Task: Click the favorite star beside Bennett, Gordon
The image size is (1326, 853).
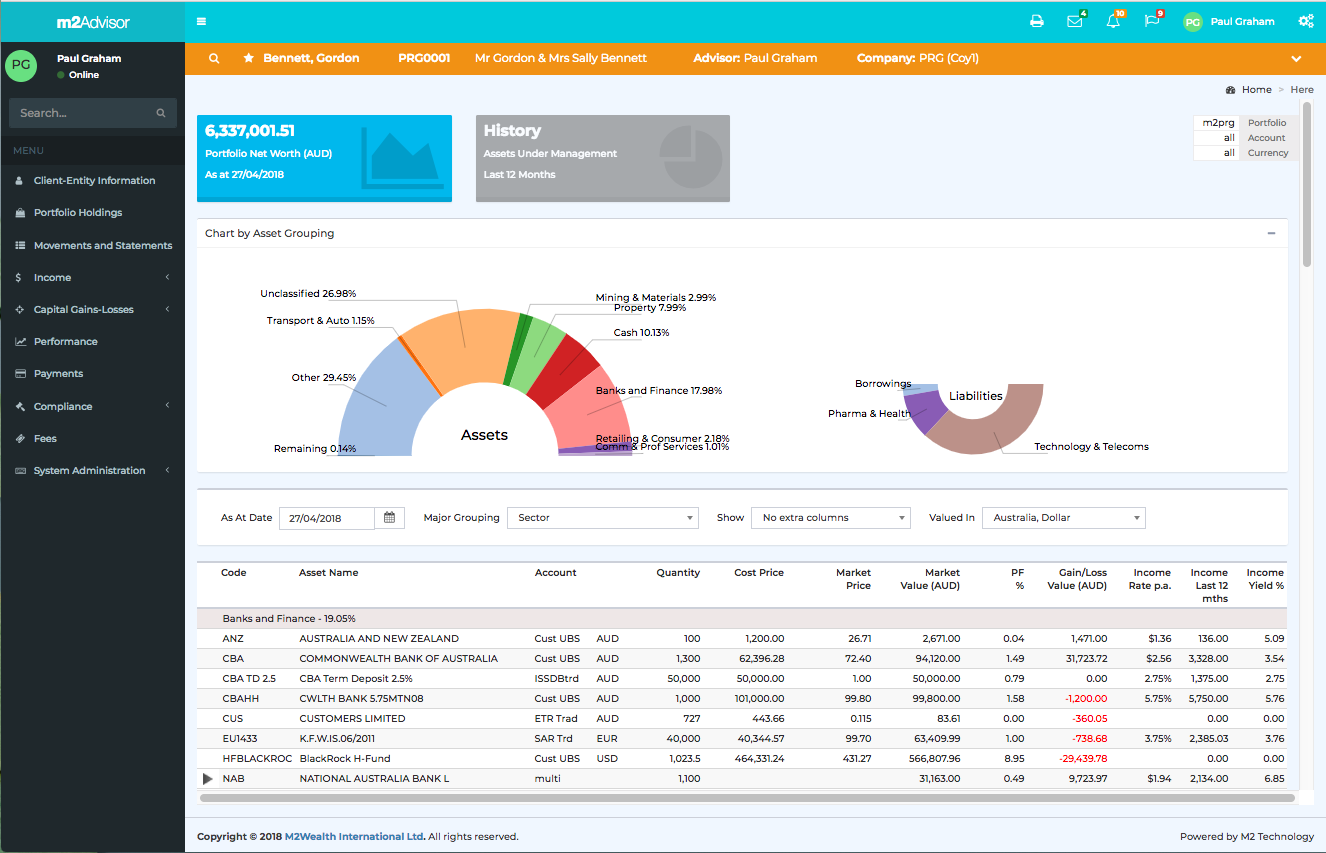Action: click(249, 58)
